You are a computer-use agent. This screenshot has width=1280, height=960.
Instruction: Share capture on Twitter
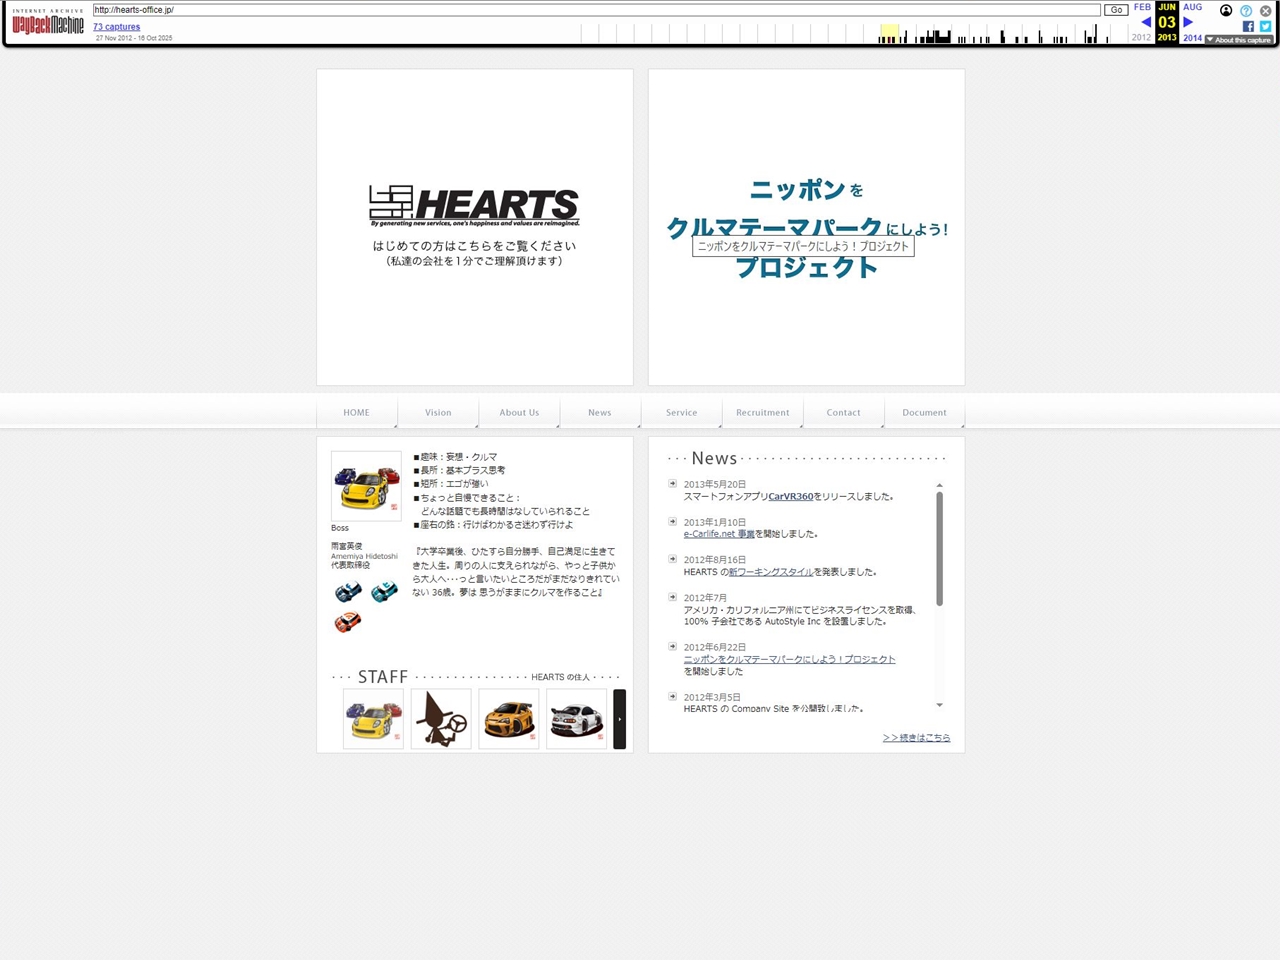[x=1265, y=27]
